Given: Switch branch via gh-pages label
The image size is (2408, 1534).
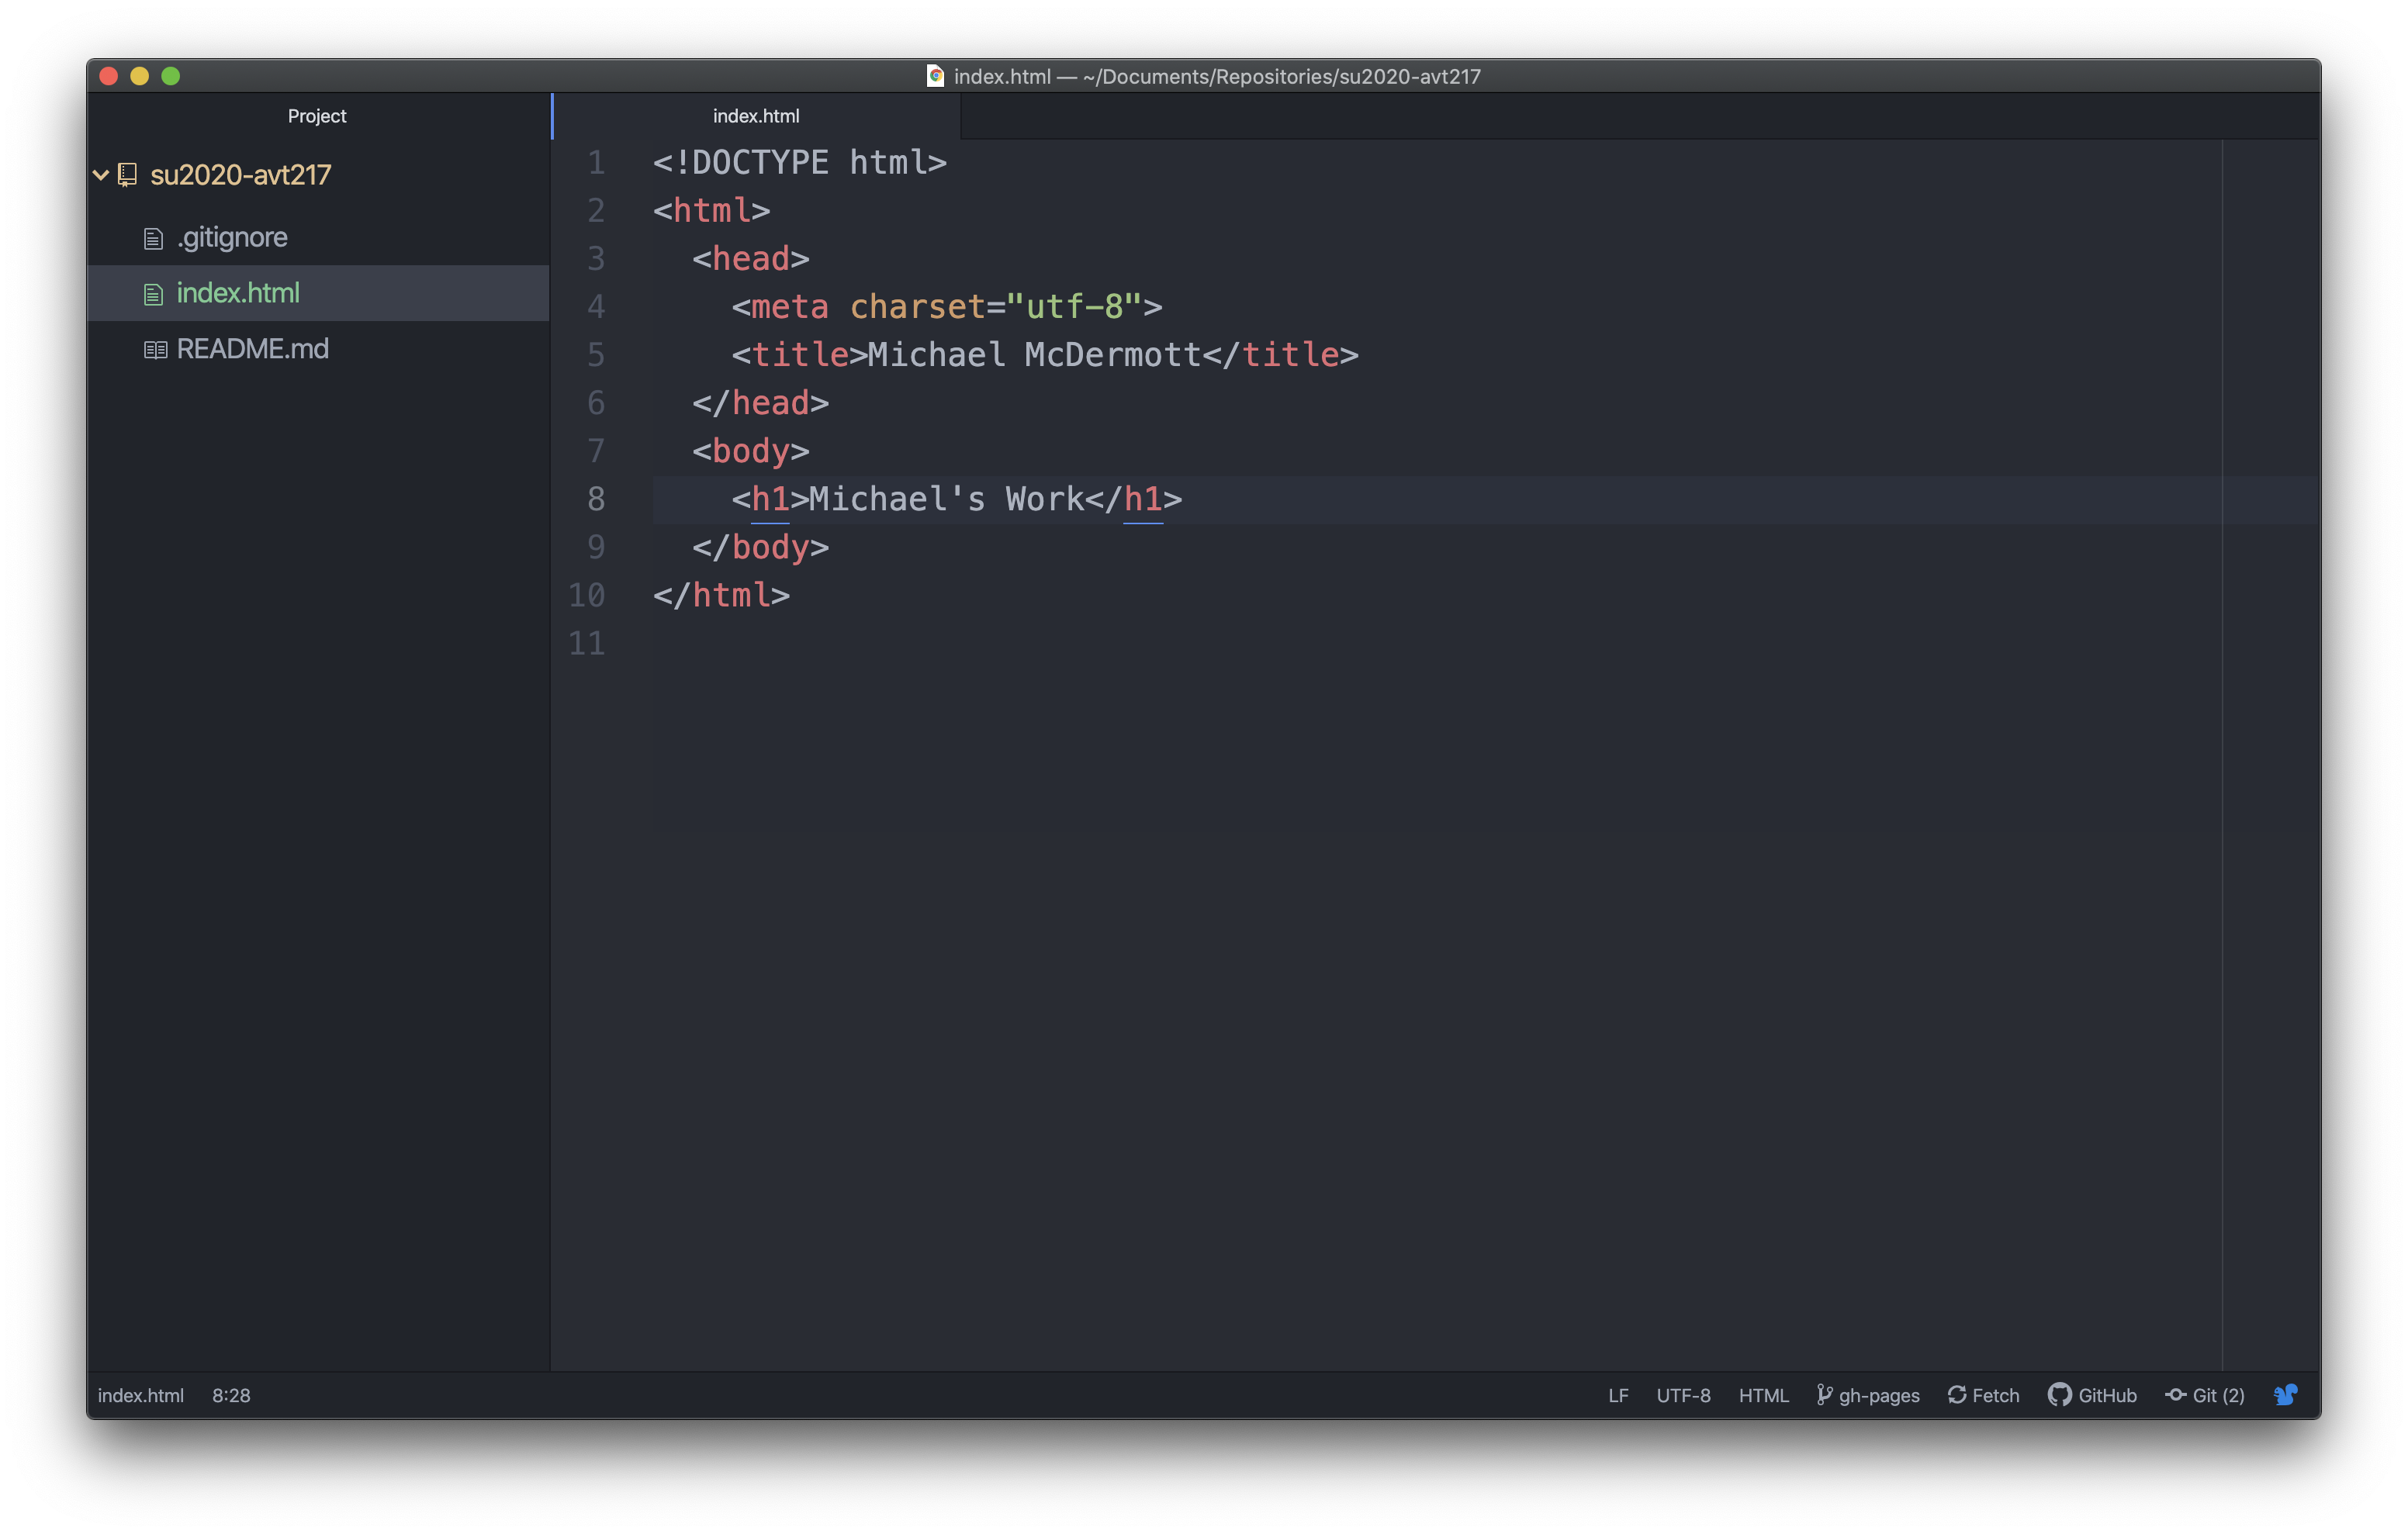Looking at the screenshot, I should coord(1879,1395).
